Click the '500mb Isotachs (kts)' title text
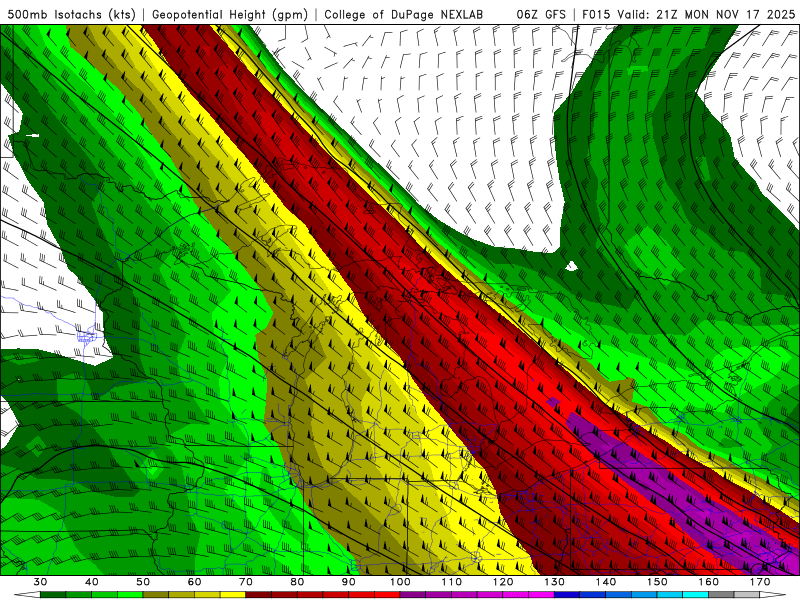 point(72,14)
